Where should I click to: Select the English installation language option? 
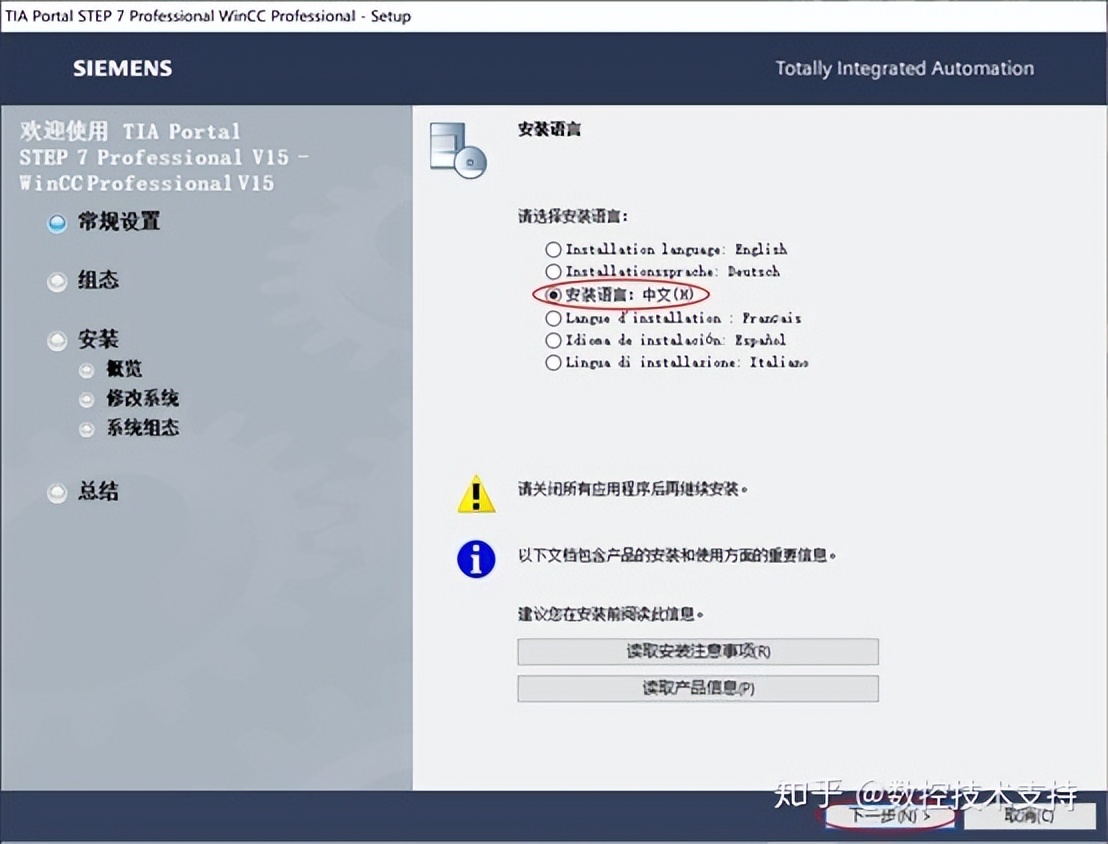pos(554,249)
